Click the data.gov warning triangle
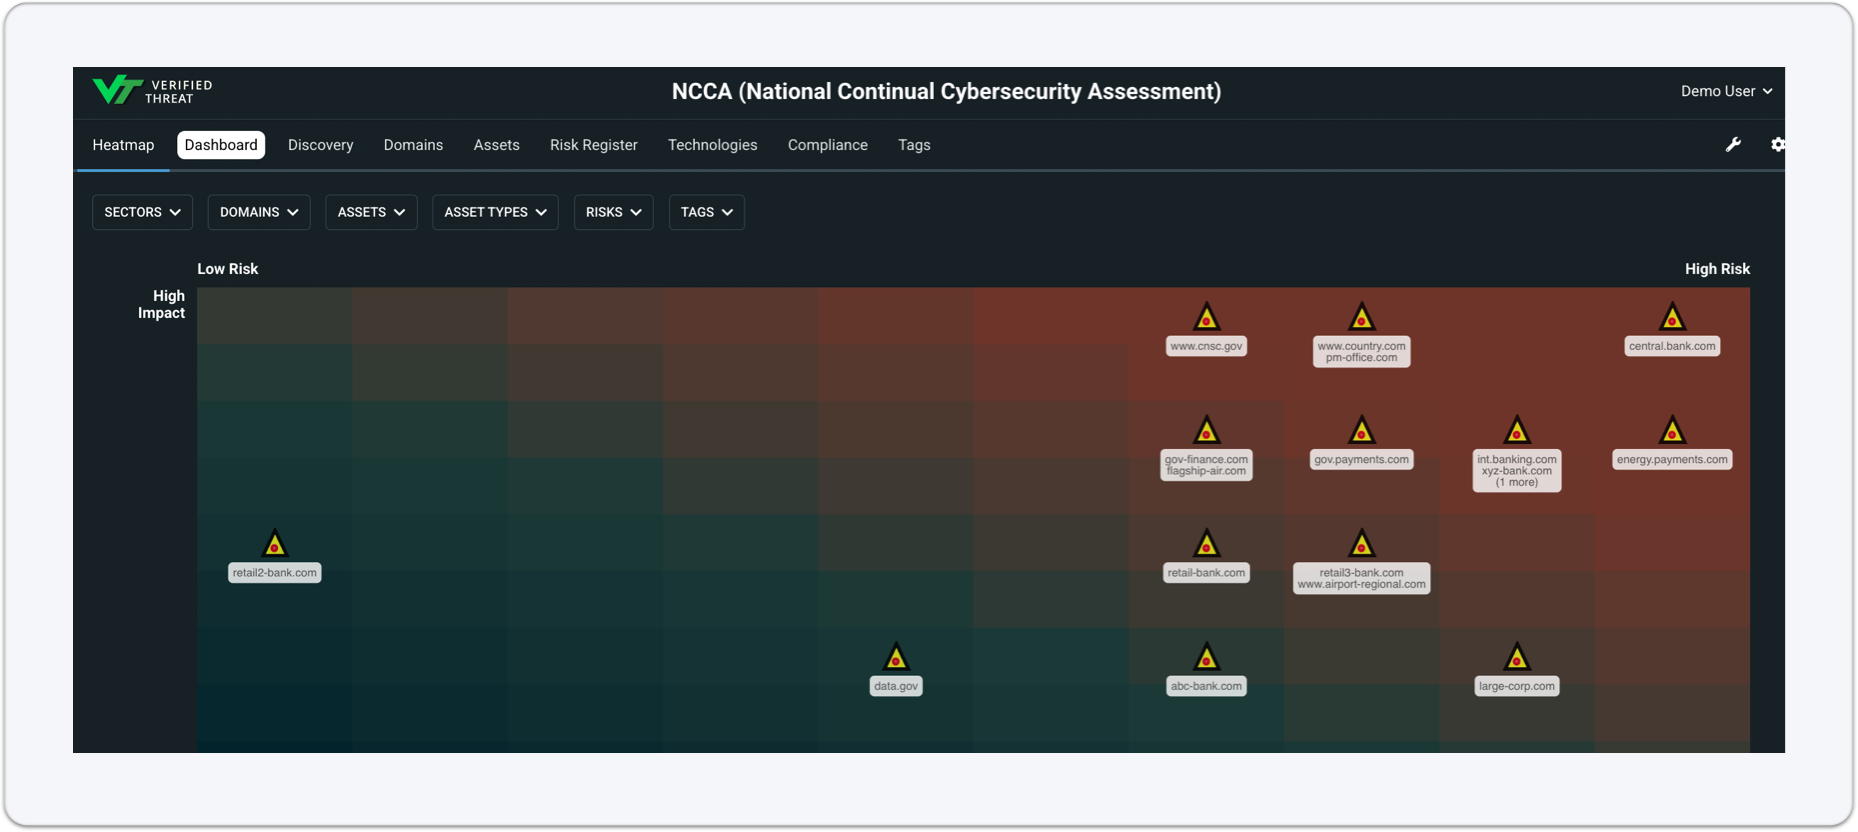Screen dimensions: 1858x832 coord(896,657)
